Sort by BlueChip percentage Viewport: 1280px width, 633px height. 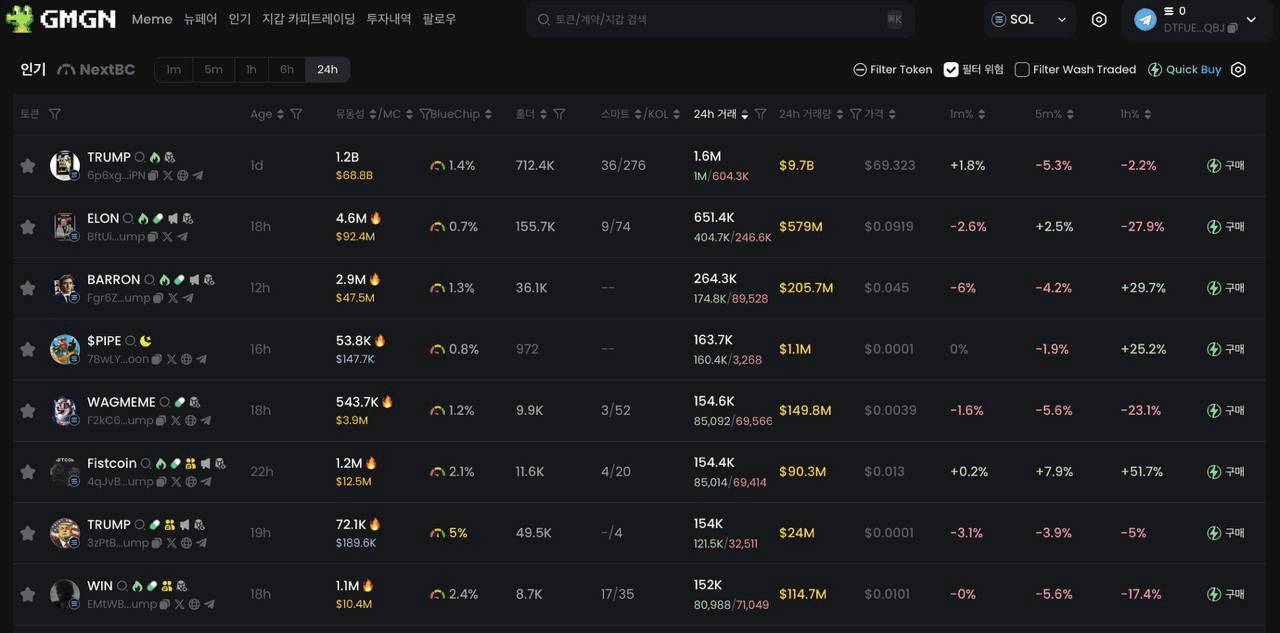[x=488, y=114]
